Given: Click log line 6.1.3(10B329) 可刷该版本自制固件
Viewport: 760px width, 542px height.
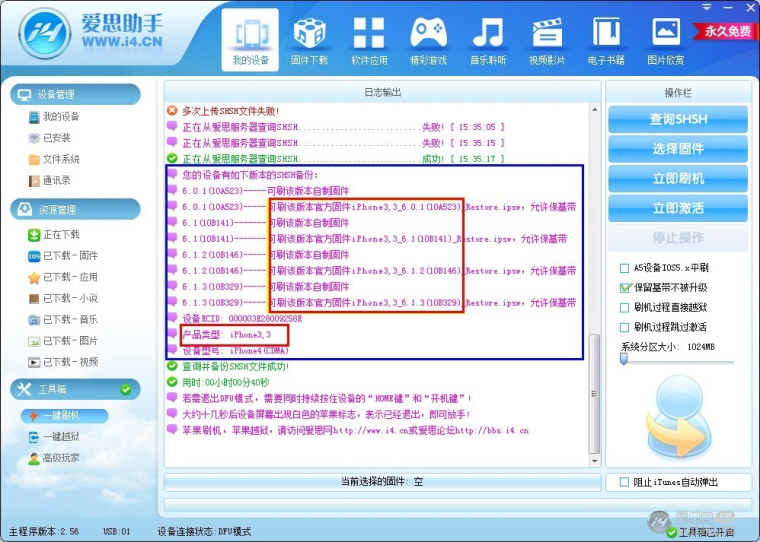Looking at the screenshot, I should tap(266, 287).
